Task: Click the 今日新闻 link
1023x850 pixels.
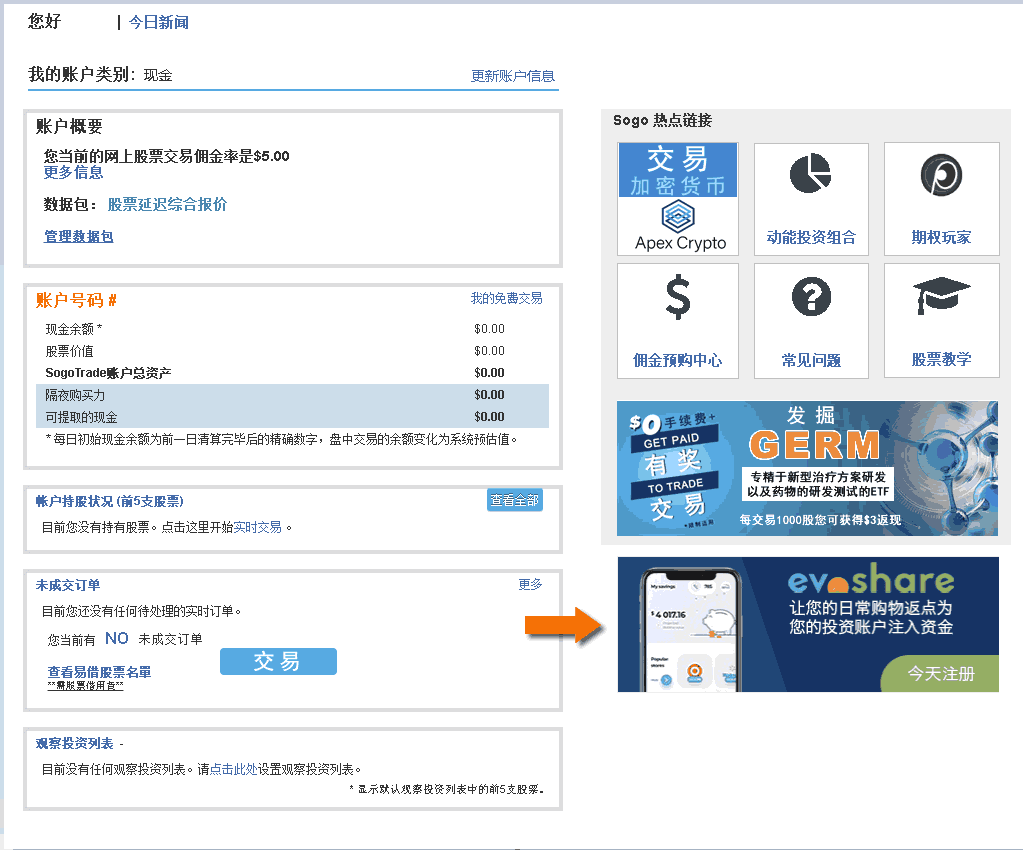Action: tap(159, 23)
